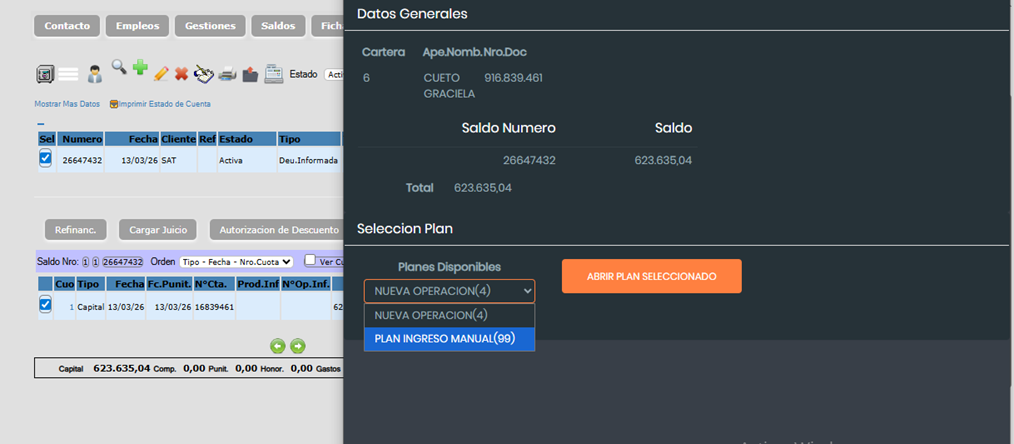Select NUEVA OPERACION(4) in the dropdown list
The width and height of the screenshot is (1014, 444).
click(x=449, y=315)
